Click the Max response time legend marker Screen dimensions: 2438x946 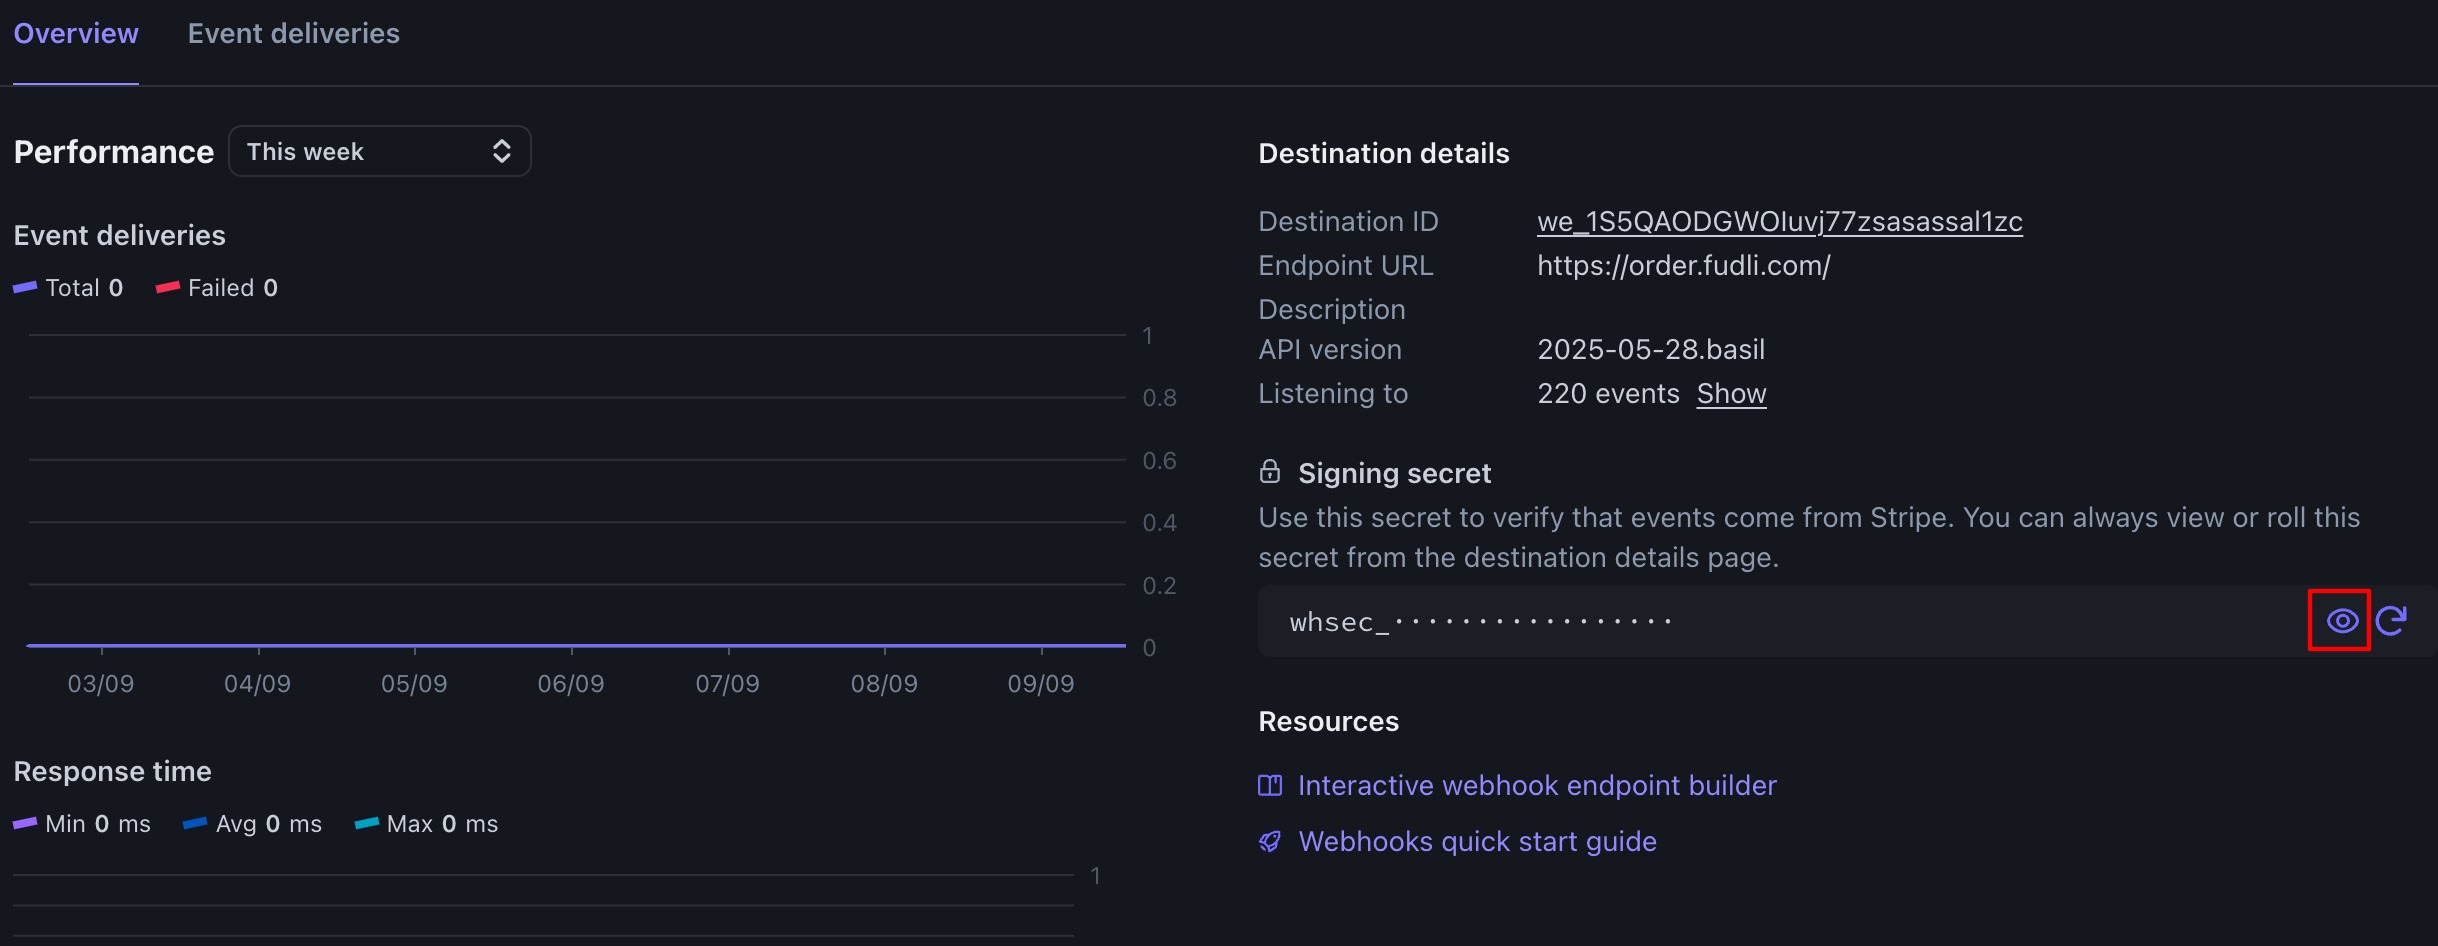coord(367,824)
